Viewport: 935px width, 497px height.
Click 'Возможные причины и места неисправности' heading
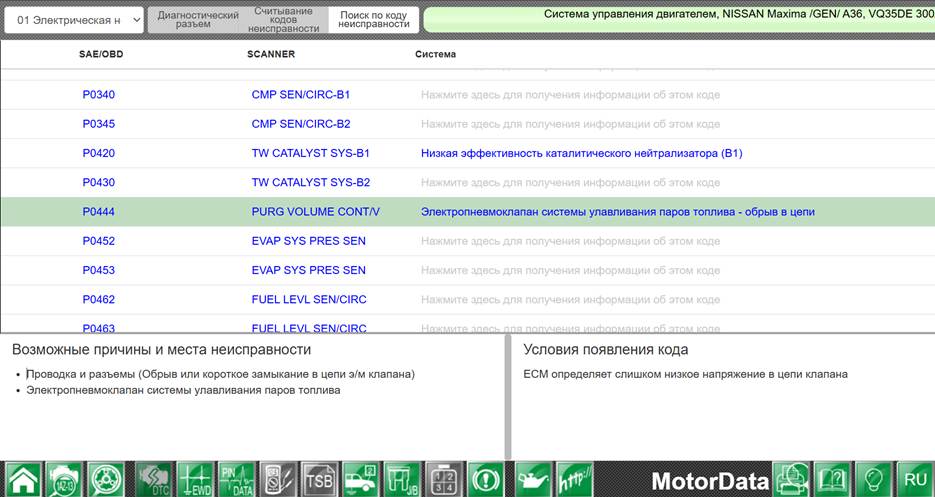click(161, 350)
